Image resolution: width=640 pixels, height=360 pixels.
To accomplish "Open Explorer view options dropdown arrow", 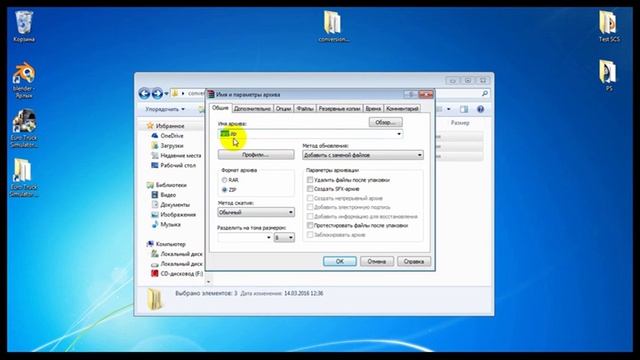I will (449, 109).
